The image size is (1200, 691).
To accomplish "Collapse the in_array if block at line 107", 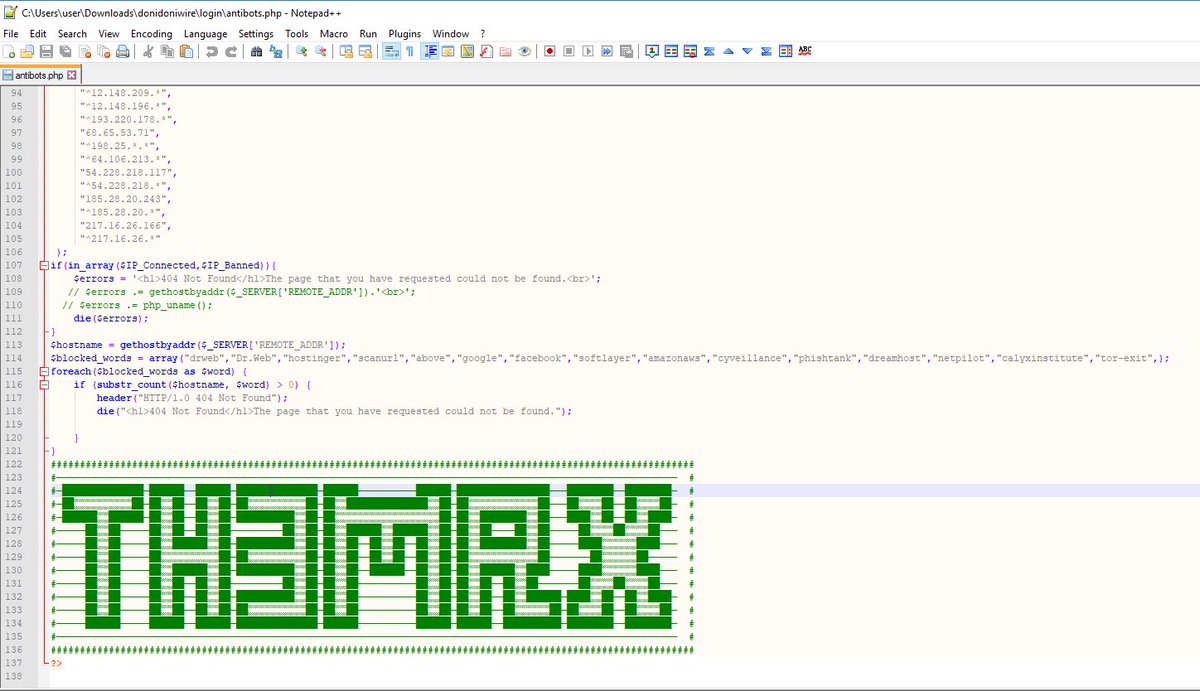I will [44, 265].
